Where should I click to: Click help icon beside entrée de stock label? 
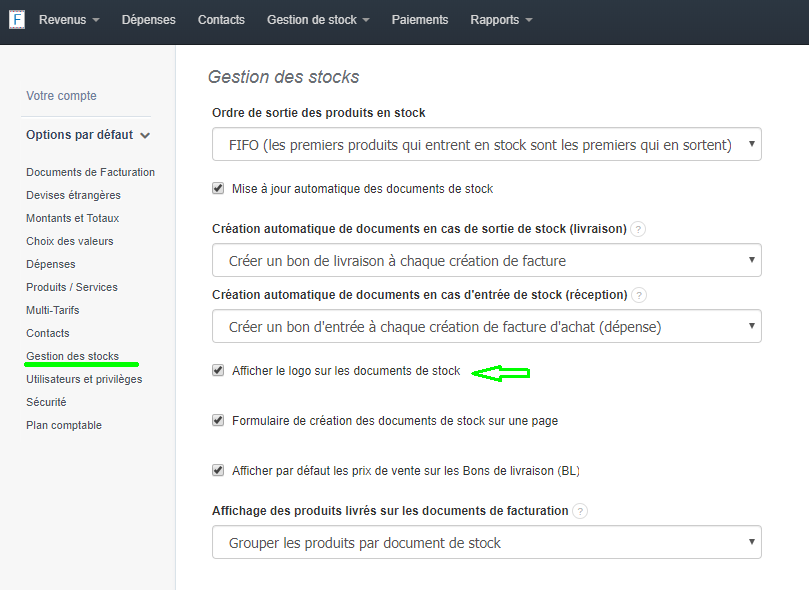coord(639,295)
